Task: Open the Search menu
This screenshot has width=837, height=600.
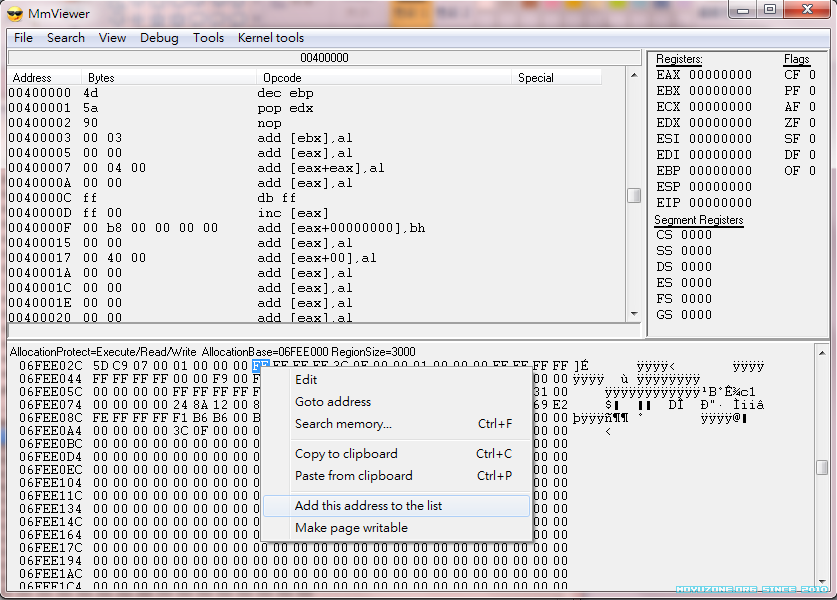Action: (66, 38)
